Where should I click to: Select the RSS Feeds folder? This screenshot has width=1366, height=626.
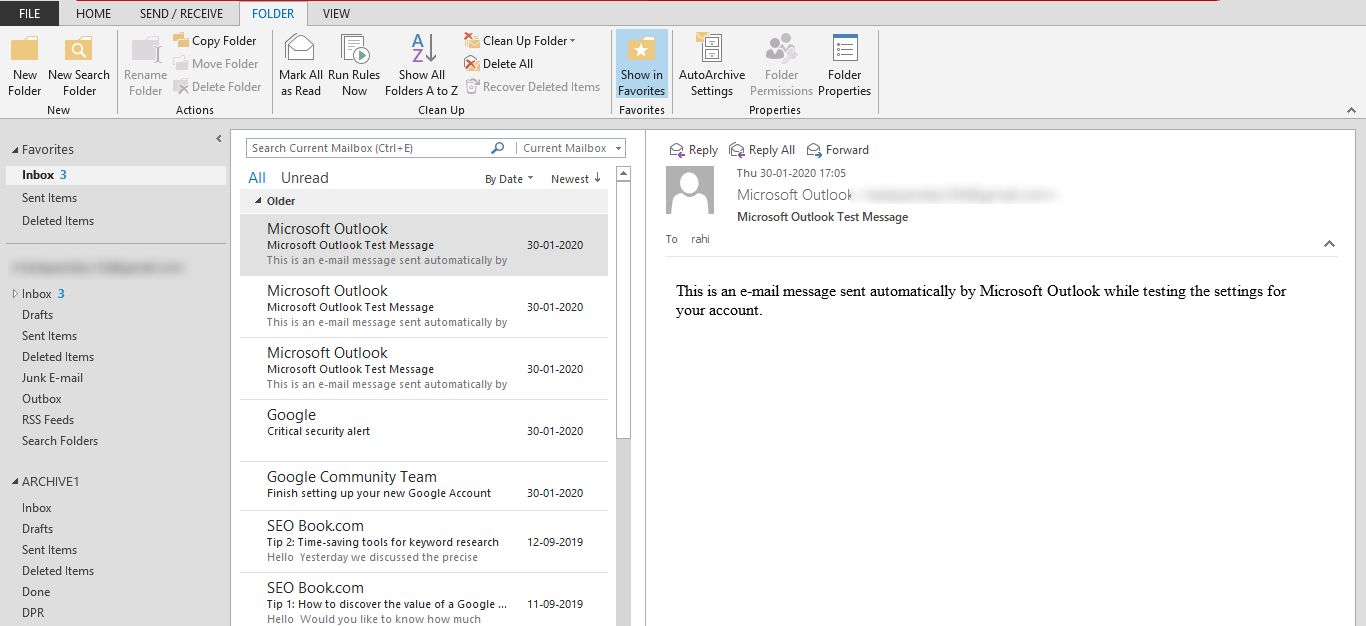coord(48,420)
